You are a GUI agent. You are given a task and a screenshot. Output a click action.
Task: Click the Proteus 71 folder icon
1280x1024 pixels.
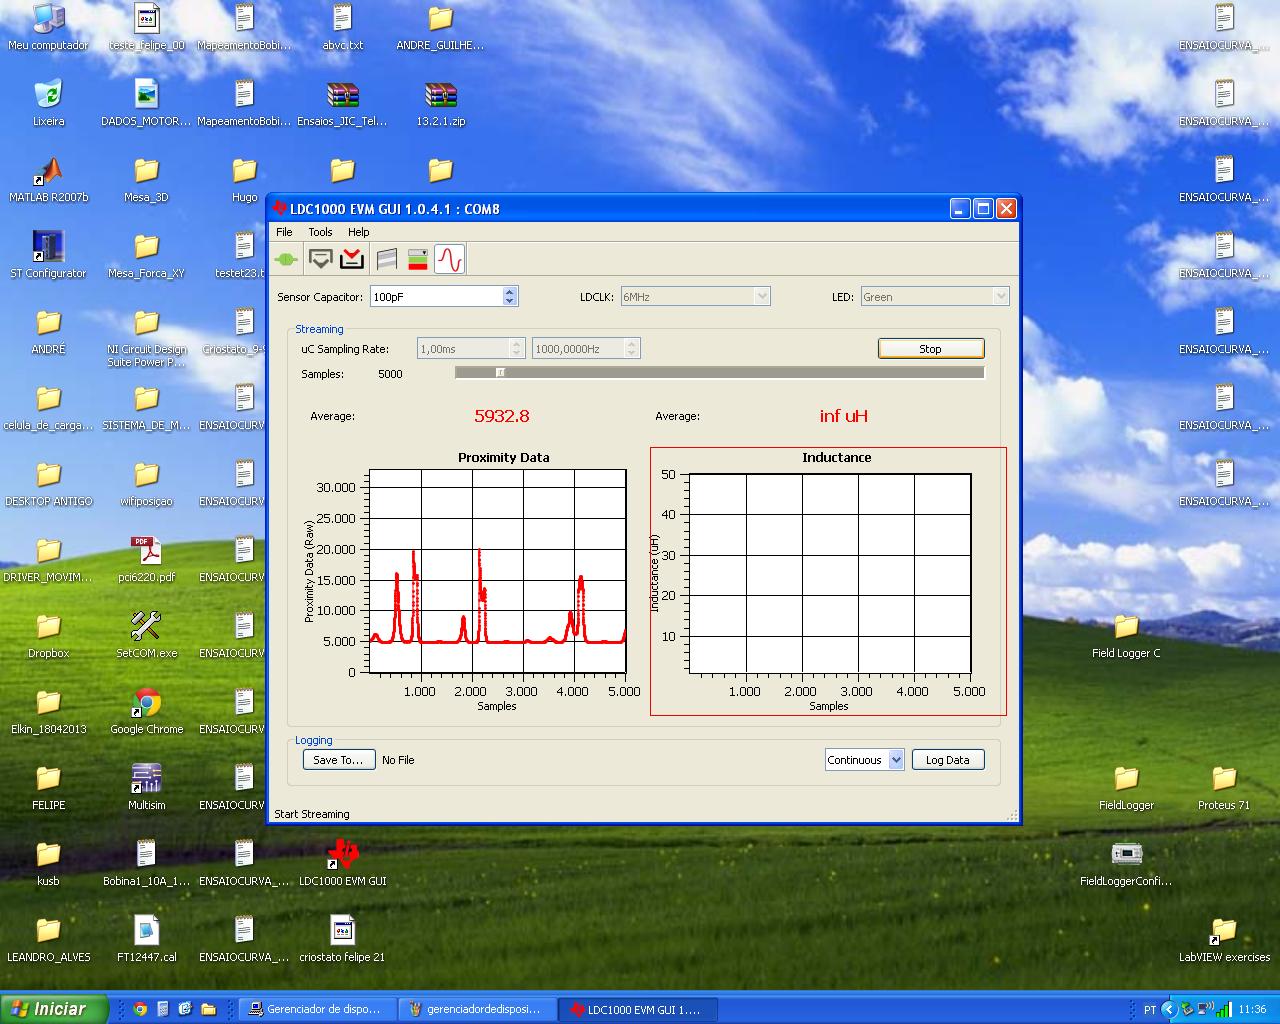tap(1224, 789)
